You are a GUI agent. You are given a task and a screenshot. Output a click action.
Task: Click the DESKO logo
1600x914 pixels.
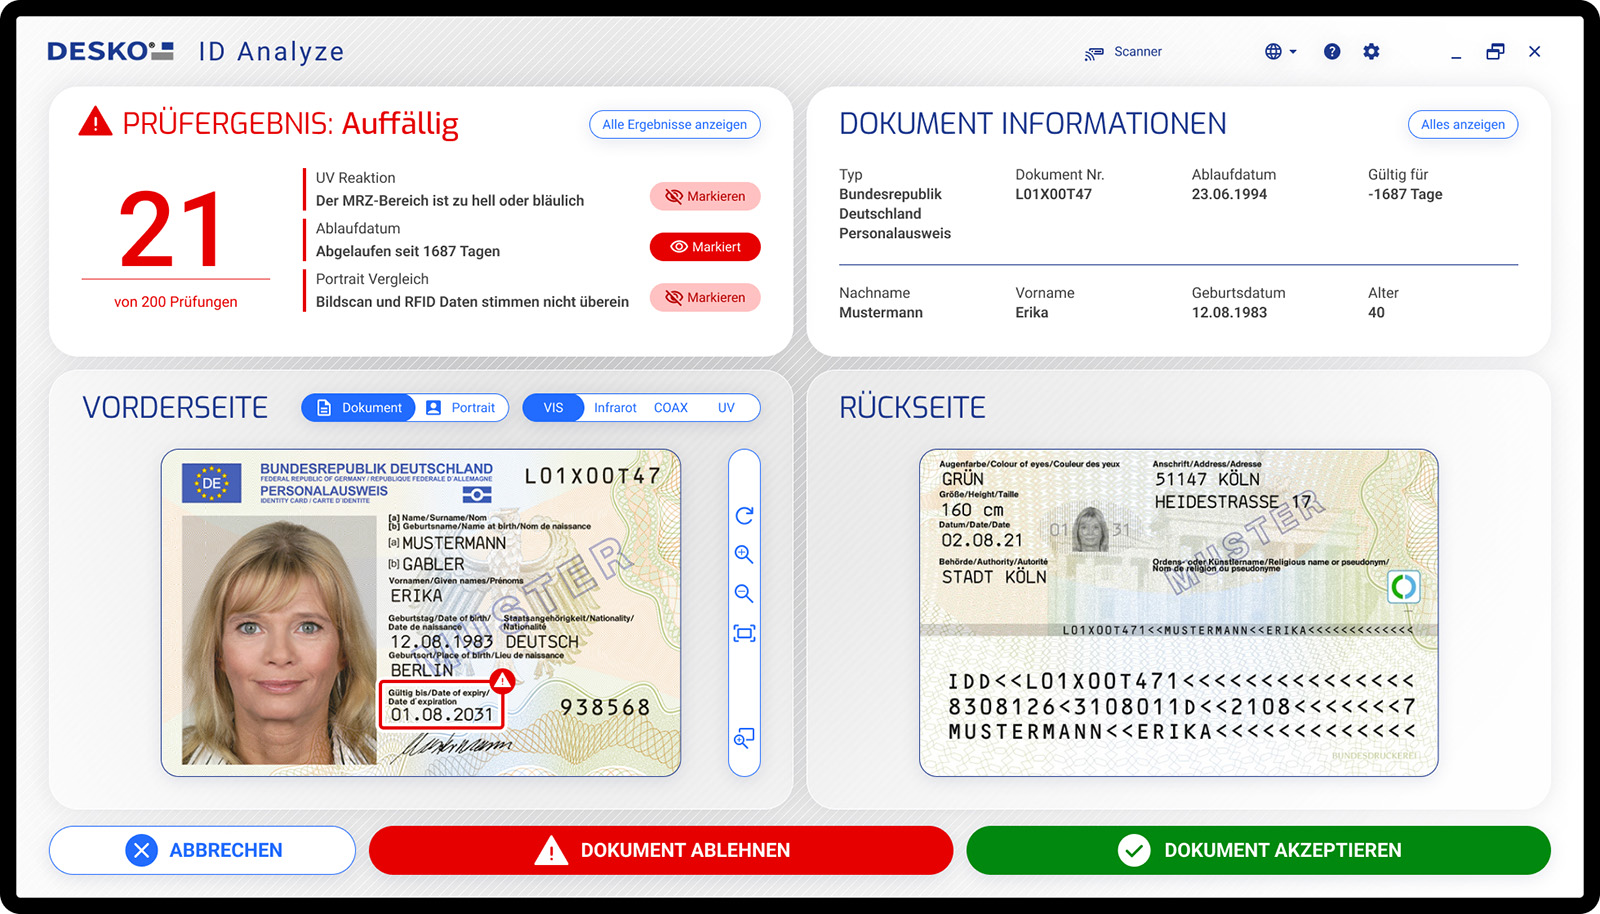(x=110, y=51)
